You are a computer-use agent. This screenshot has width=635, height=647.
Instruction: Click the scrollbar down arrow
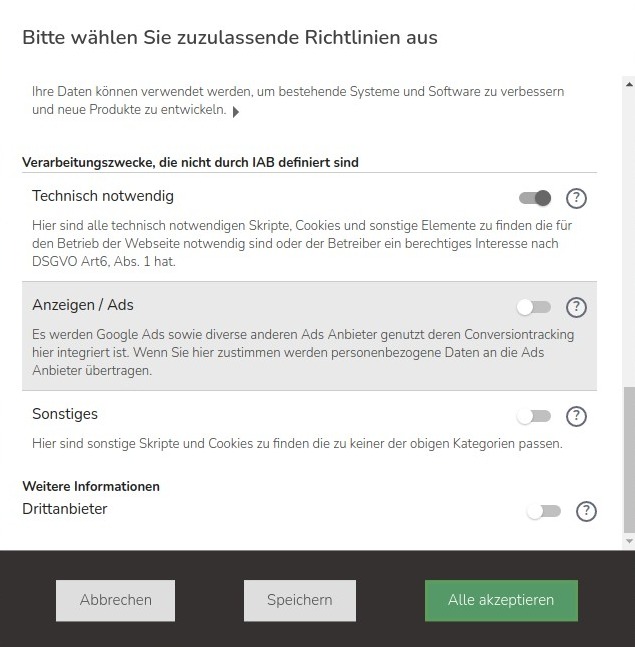pos(628,541)
